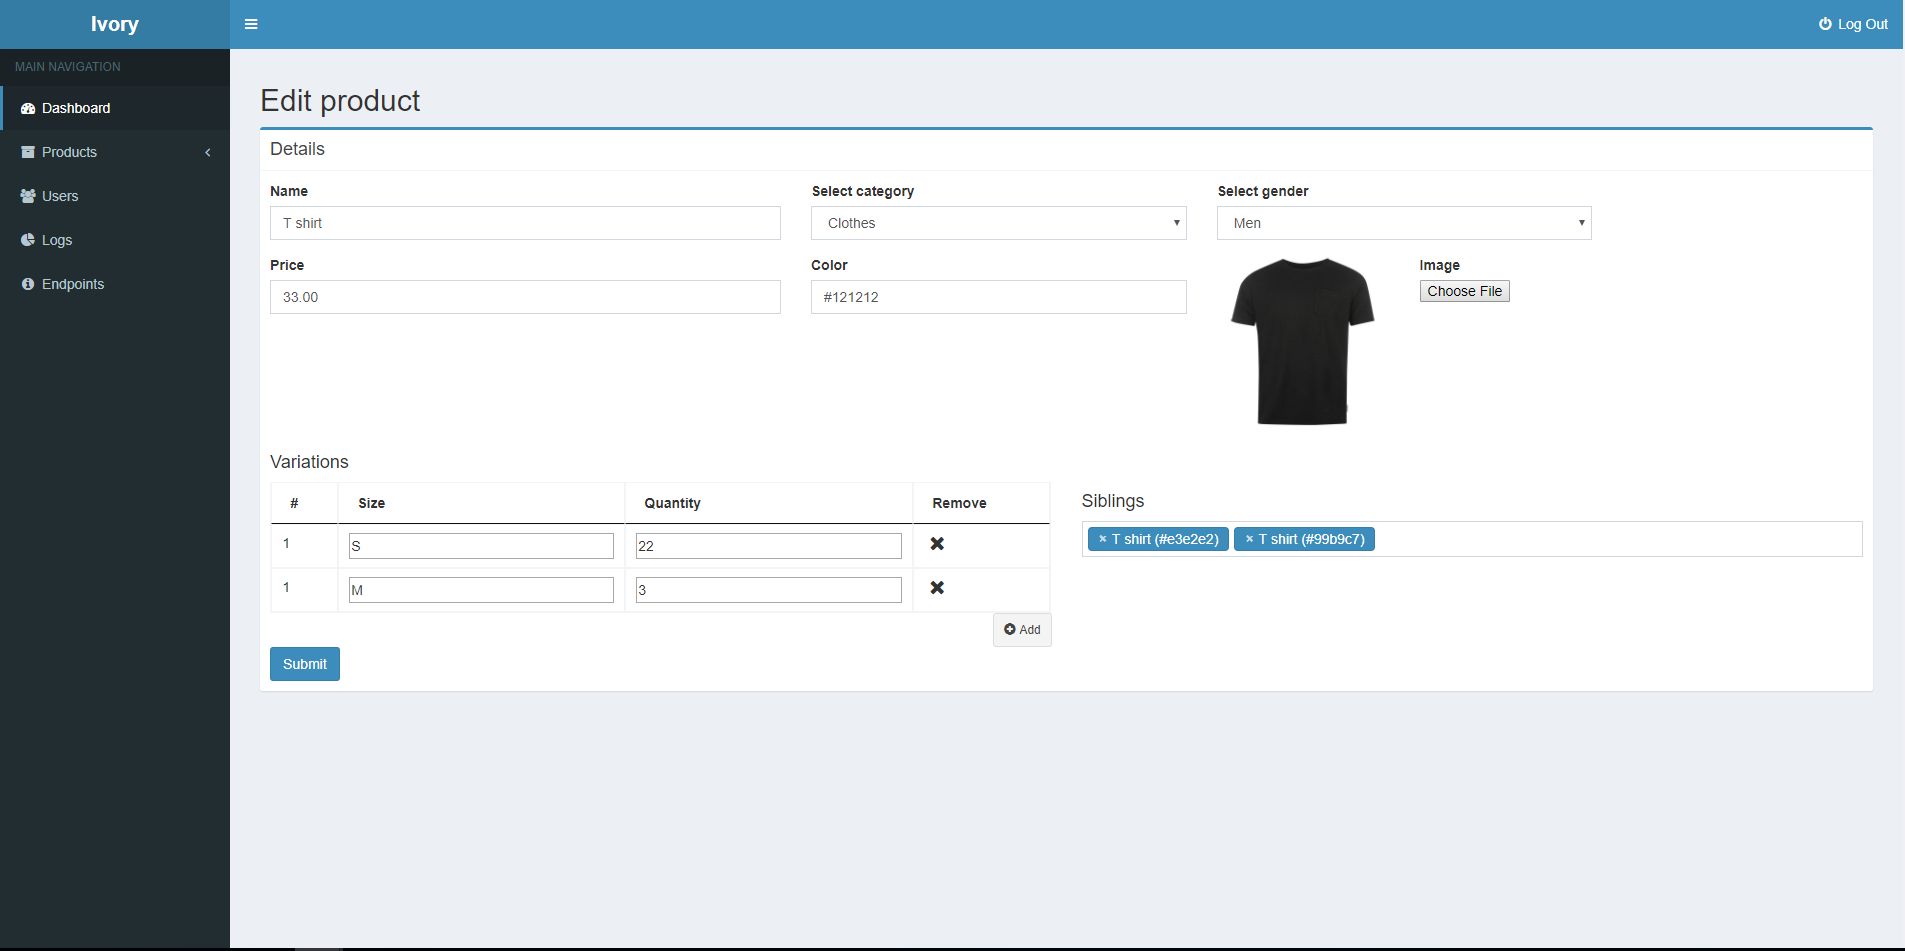Toggle the sidebar with hamburger icon

click(x=251, y=24)
